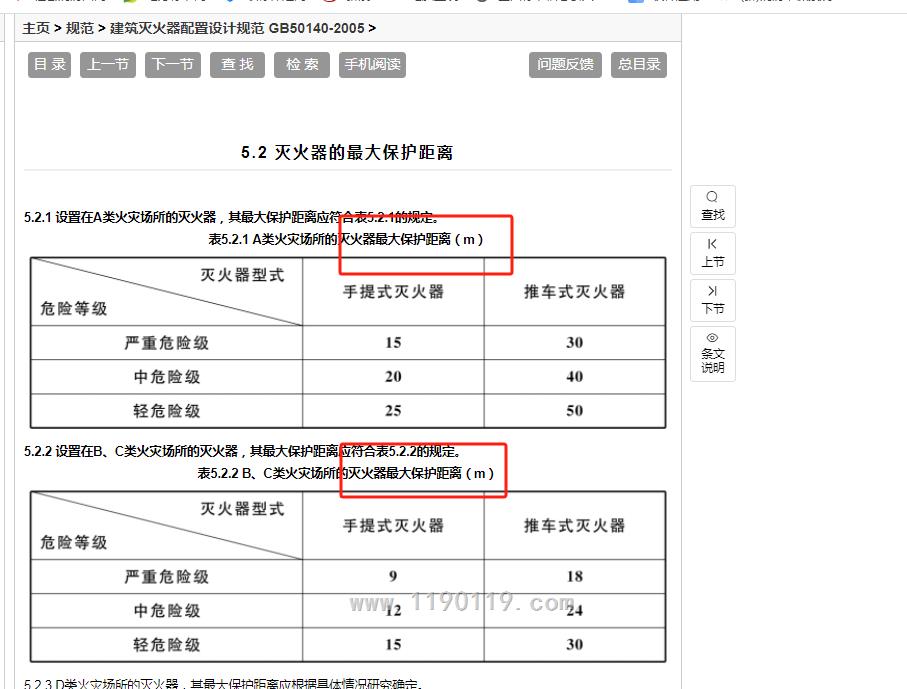Screen dimensions: 907x689
Task: Click the 目录 button
Action: point(49,65)
